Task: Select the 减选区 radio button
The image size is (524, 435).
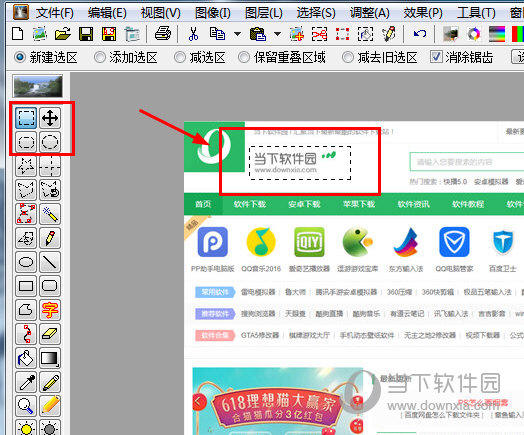Action: 180,57
